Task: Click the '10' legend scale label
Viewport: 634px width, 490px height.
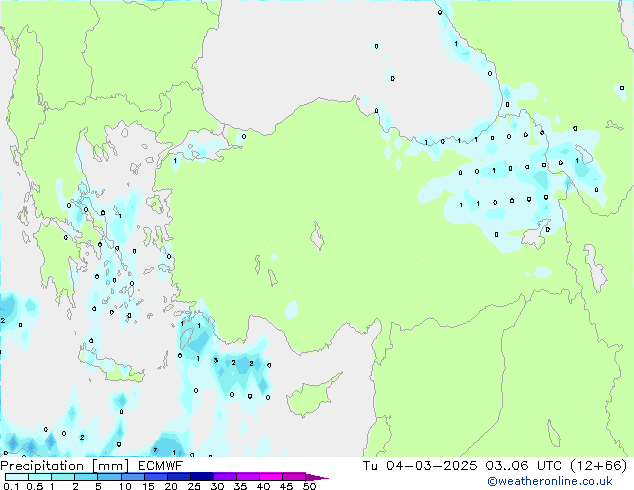Action: tap(125, 486)
